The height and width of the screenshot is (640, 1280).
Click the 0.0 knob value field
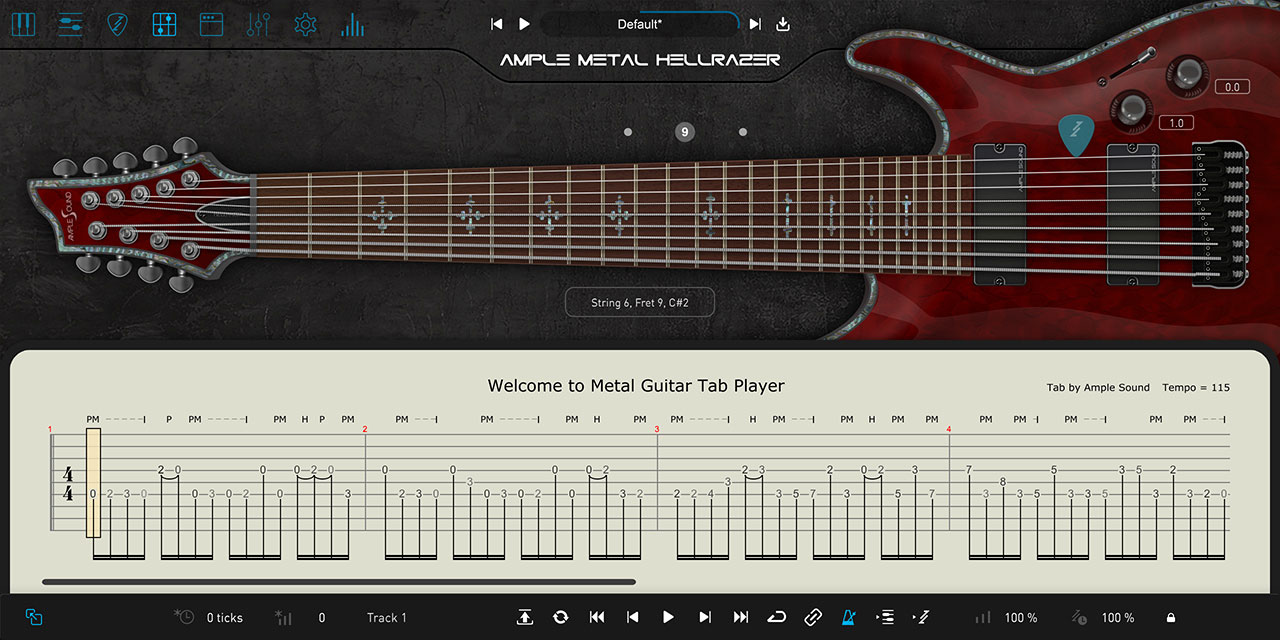[1232, 87]
